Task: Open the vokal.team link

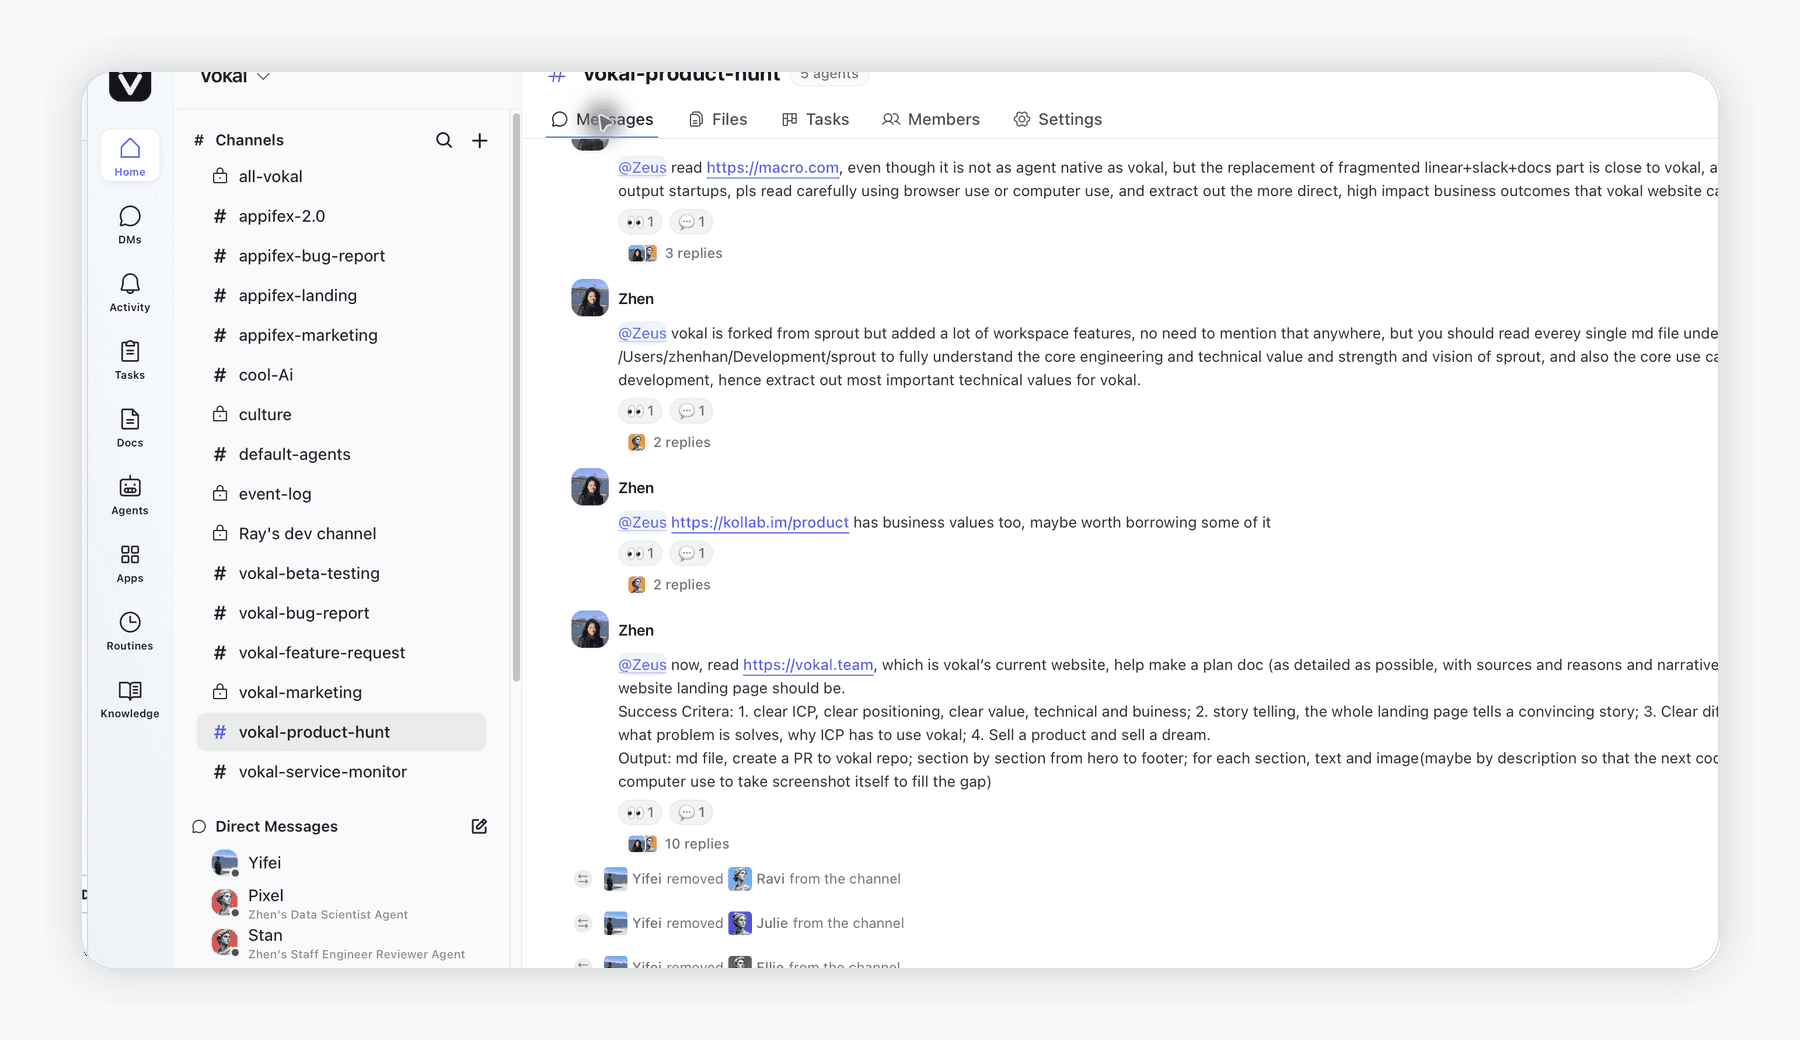Action: 808,665
